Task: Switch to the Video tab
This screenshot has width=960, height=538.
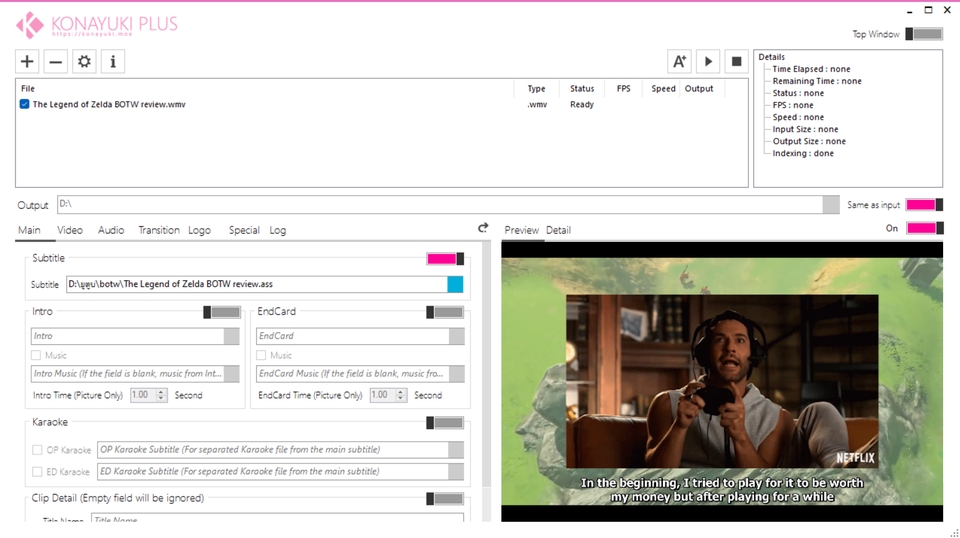Action: (x=70, y=230)
